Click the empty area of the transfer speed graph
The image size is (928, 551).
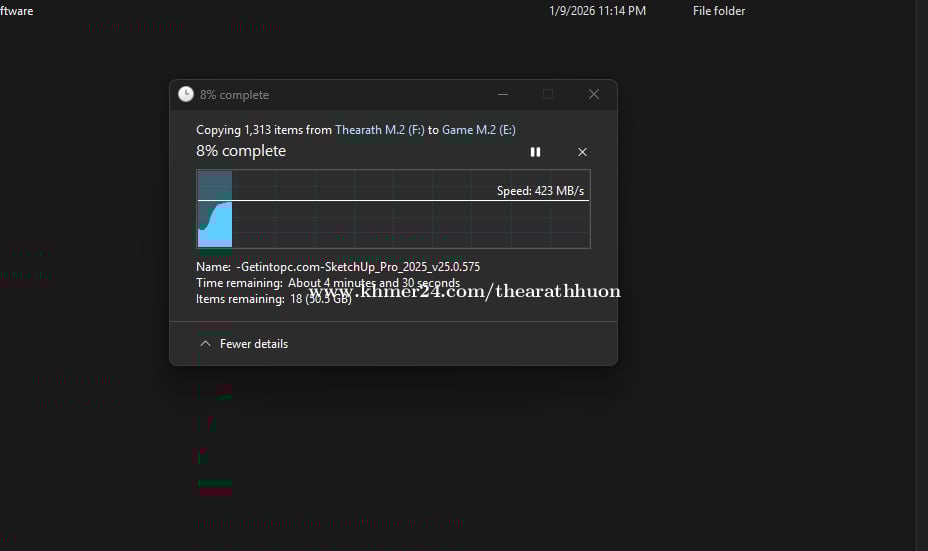(410, 225)
